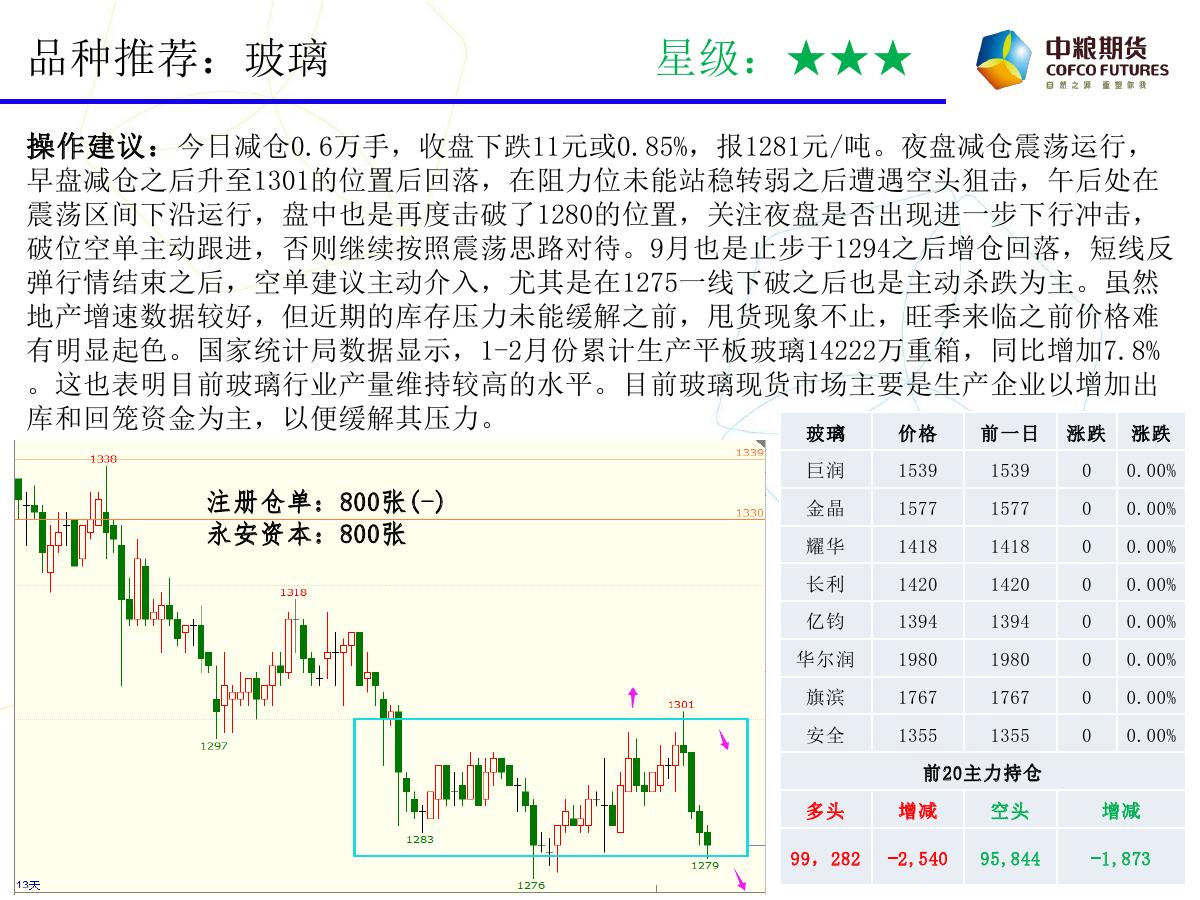1200x900 pixels.
Task: Click the green 空头 position label
Action: (1009, 811)
